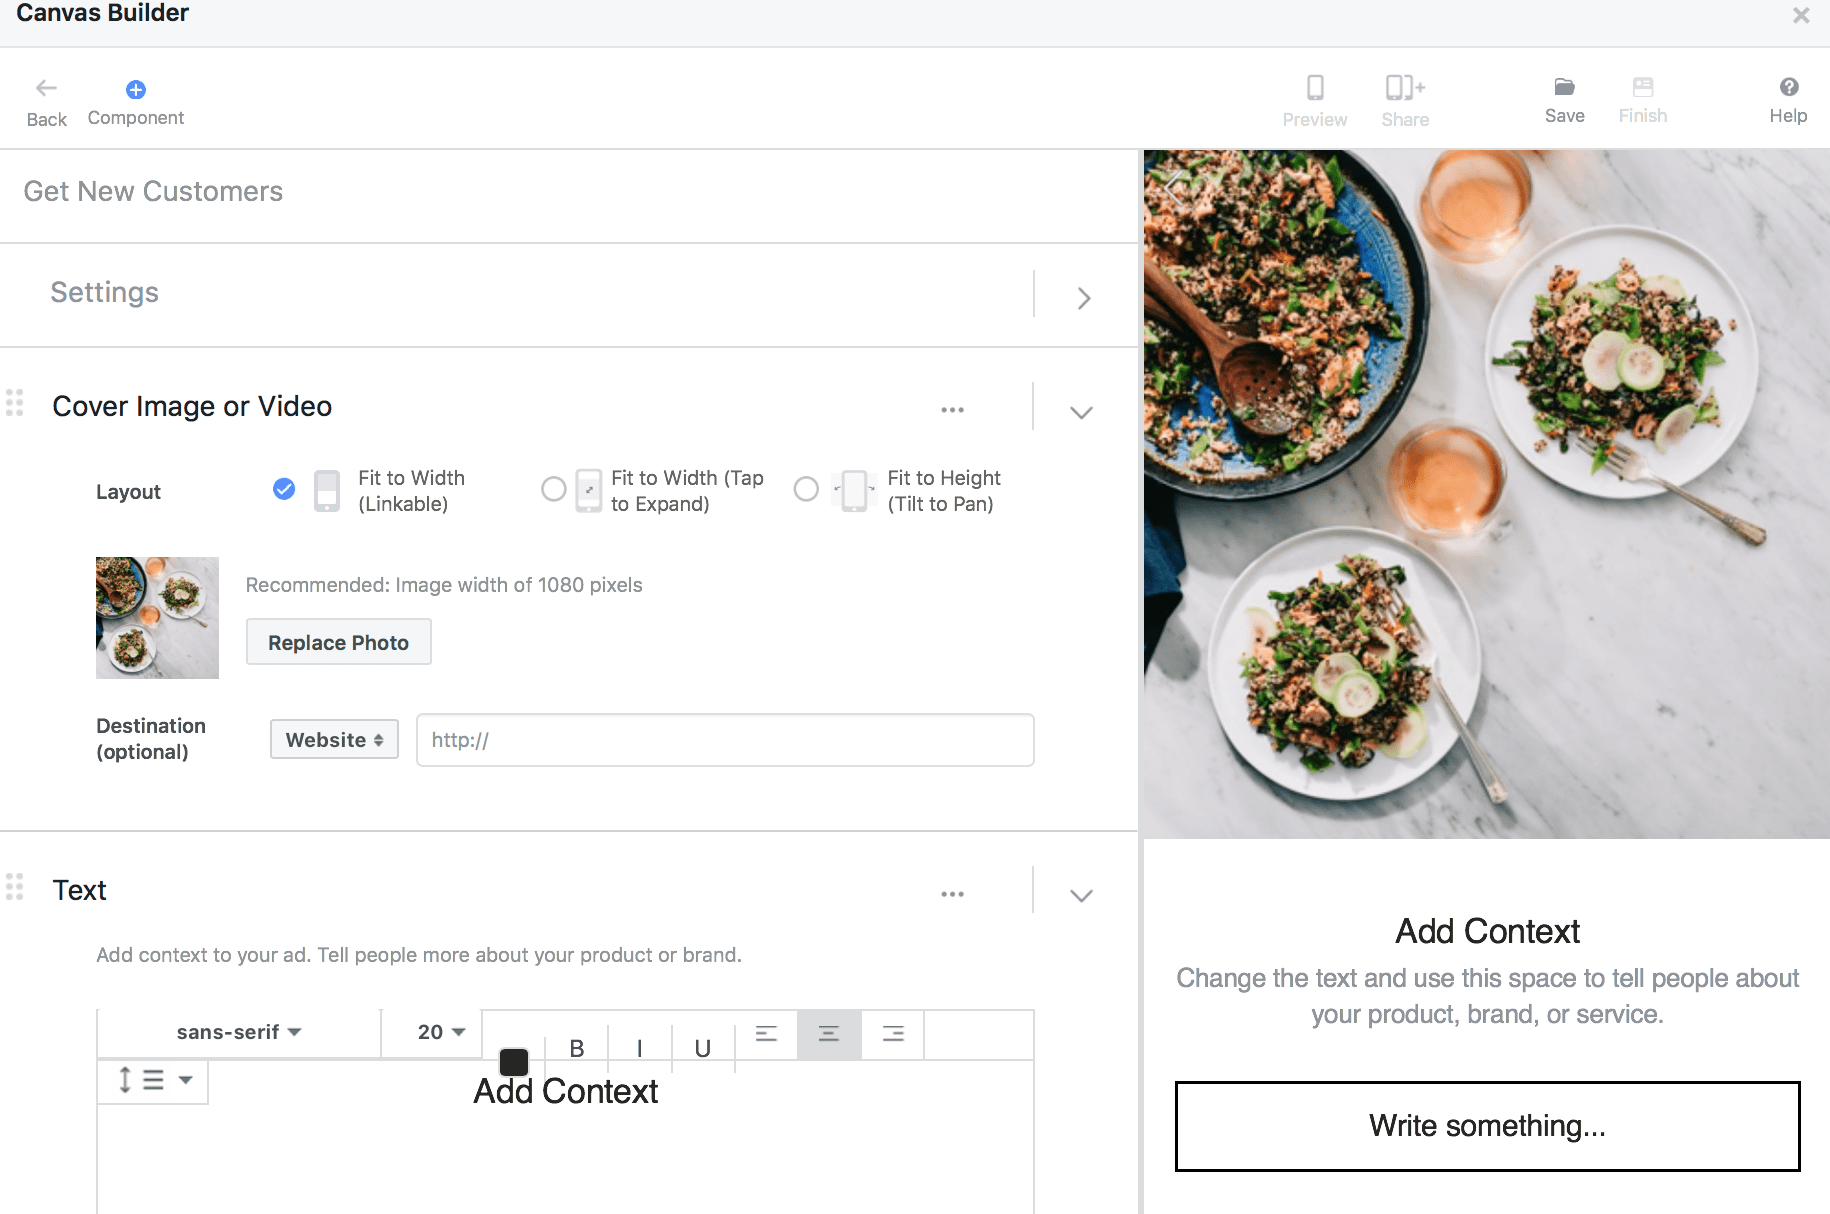The image size is (1830, 1214).
Task: Apply Bold formatting in the text toolbar
Action: (x=577, y=1048)
